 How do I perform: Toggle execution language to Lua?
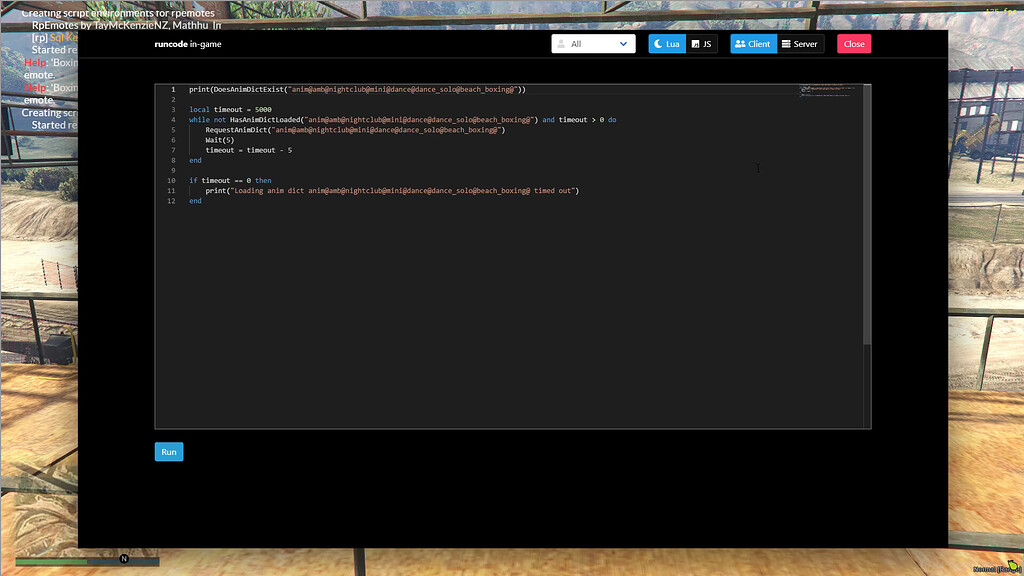pos(666,44)
